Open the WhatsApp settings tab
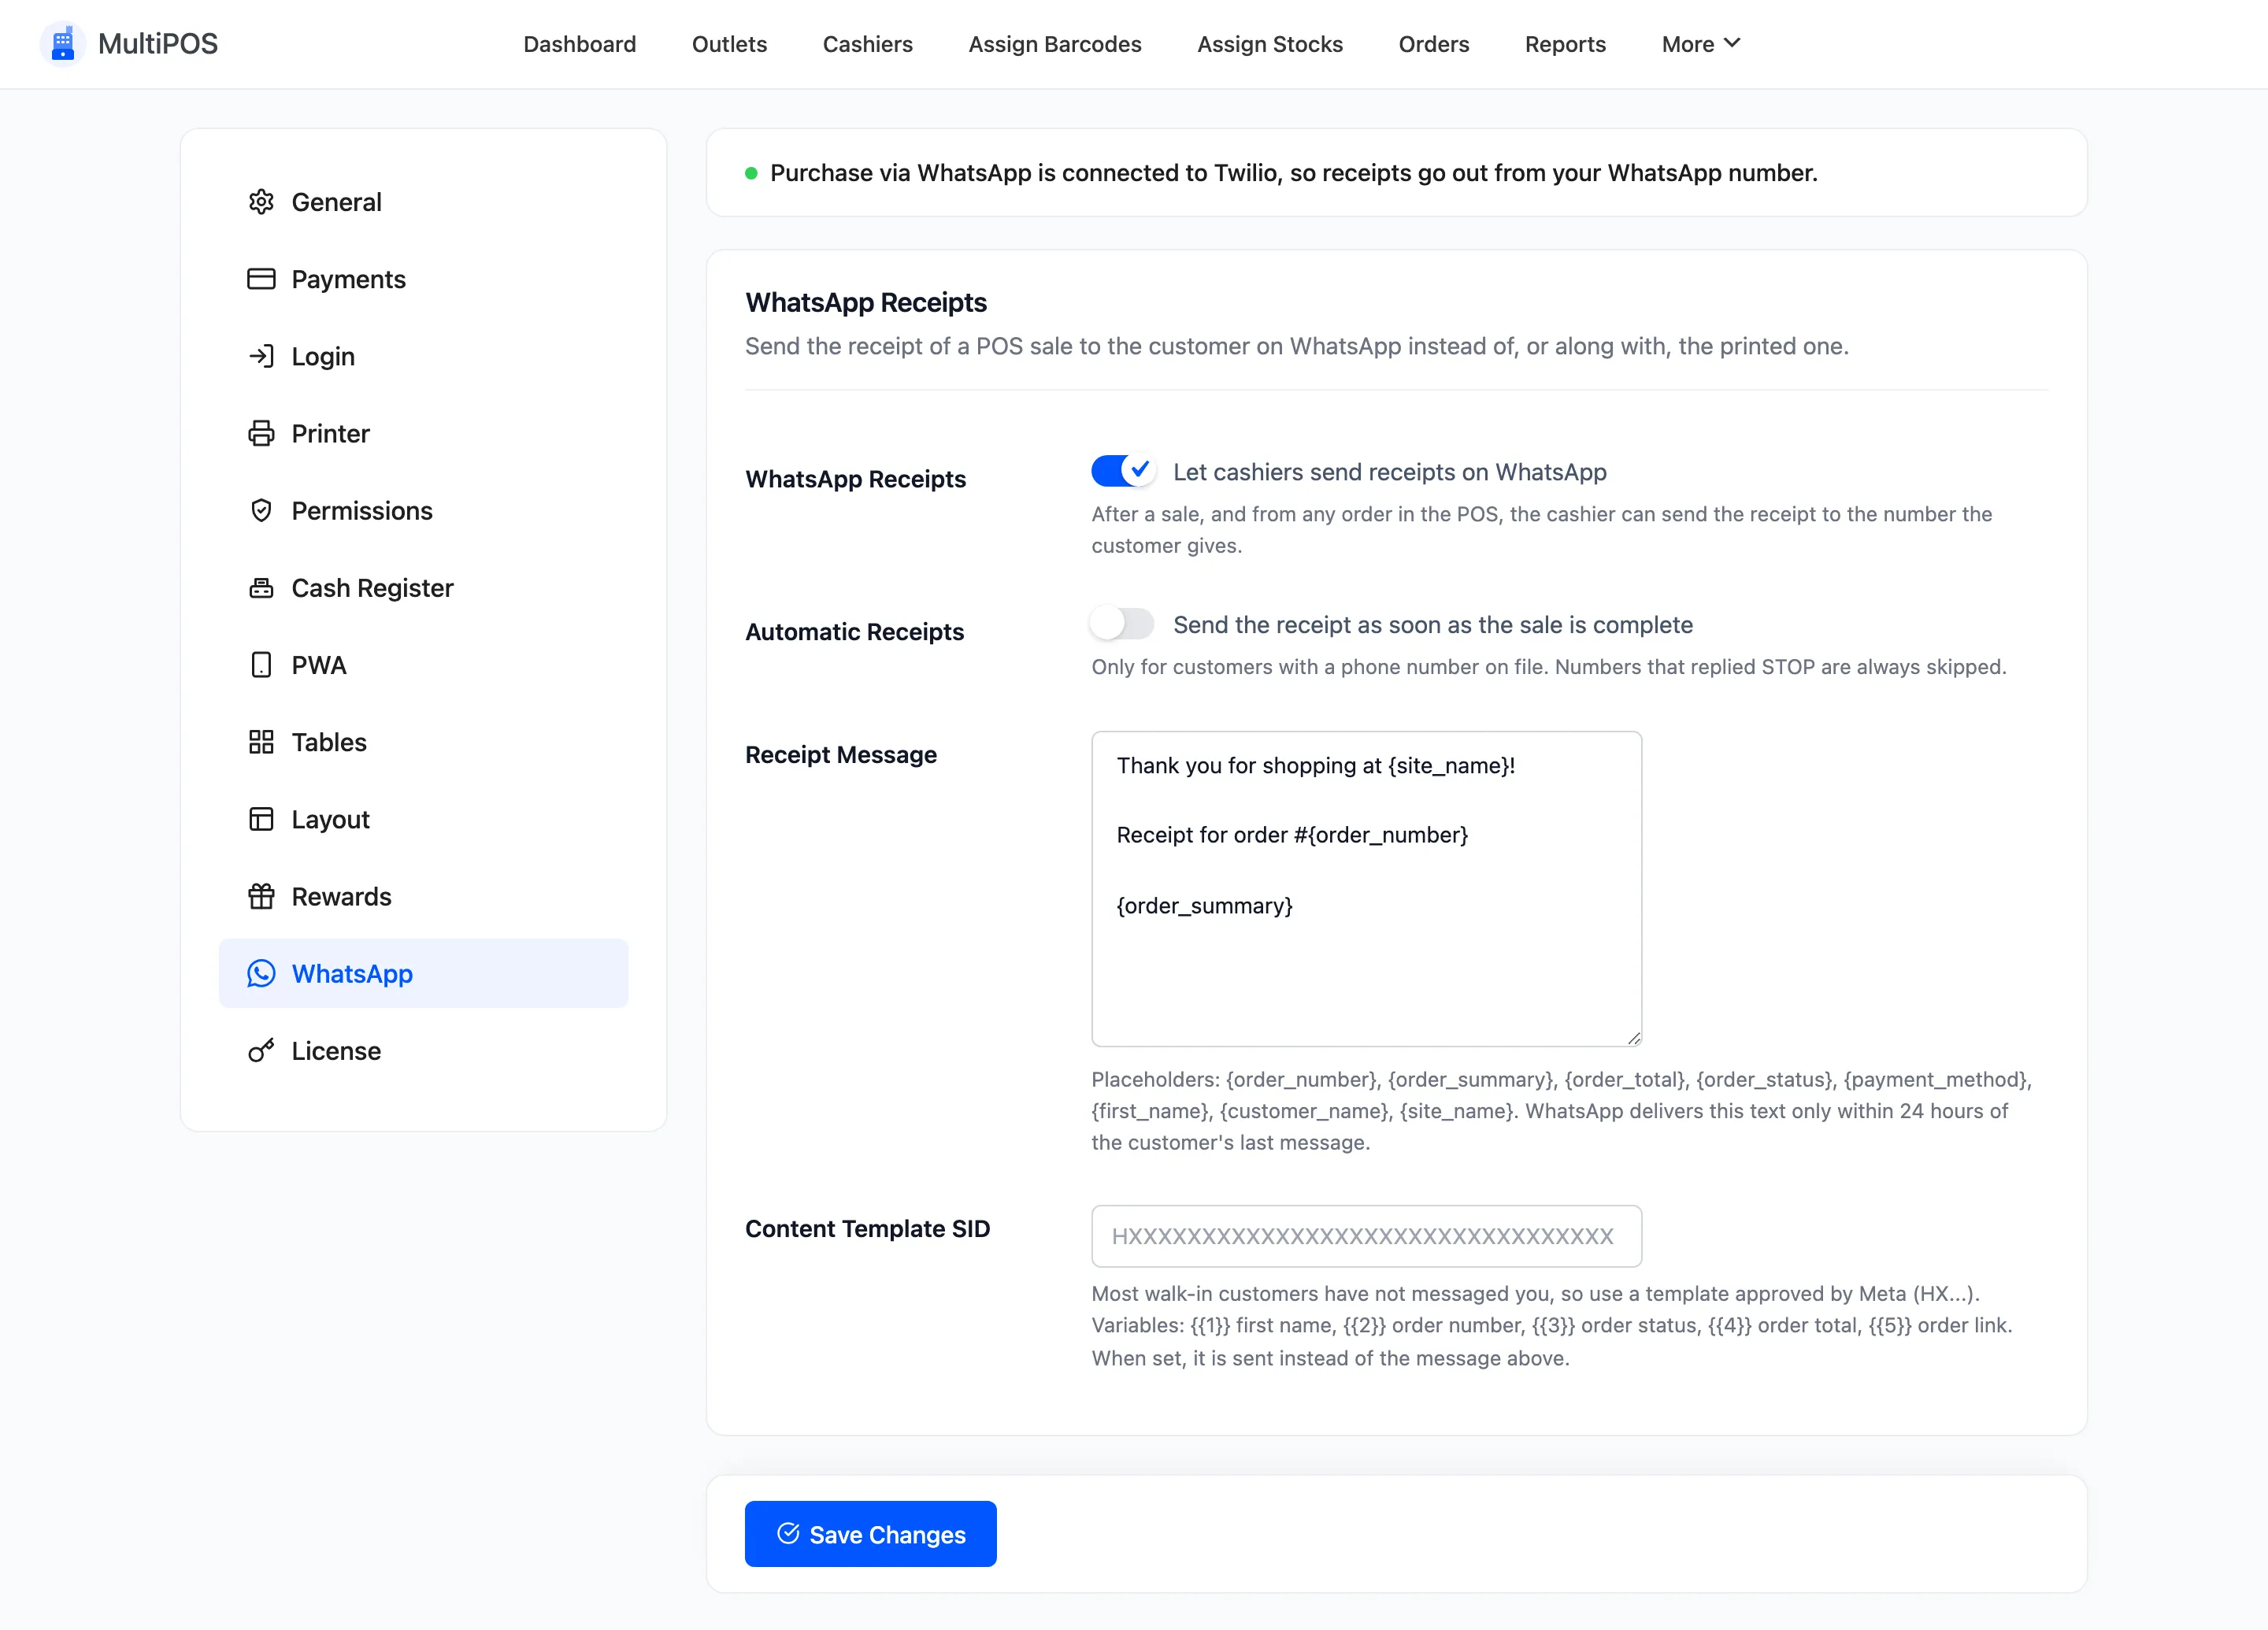 (423, 973)
